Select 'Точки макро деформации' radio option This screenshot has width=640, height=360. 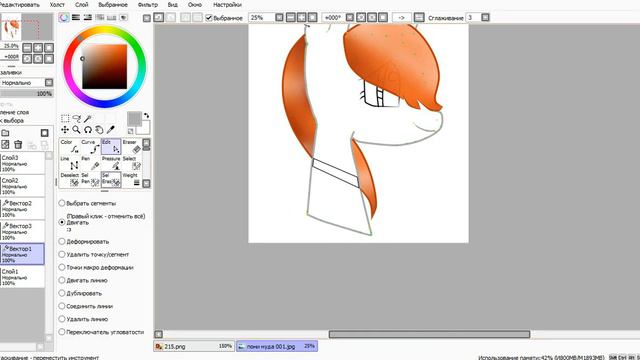coord(62,267)
